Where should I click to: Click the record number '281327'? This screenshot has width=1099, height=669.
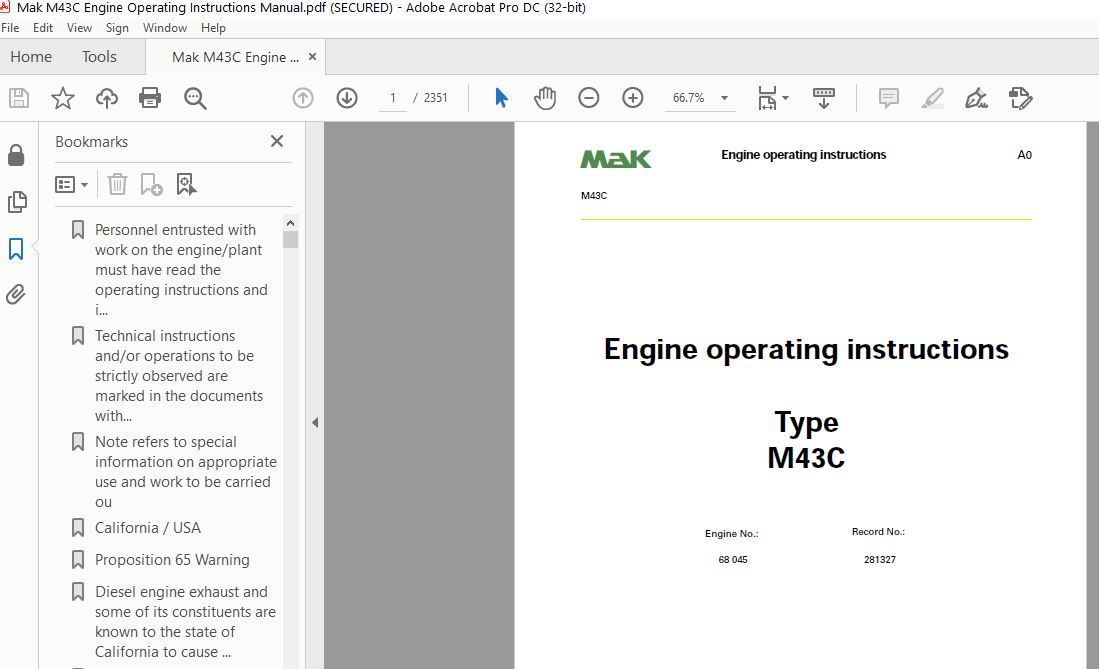880,560
